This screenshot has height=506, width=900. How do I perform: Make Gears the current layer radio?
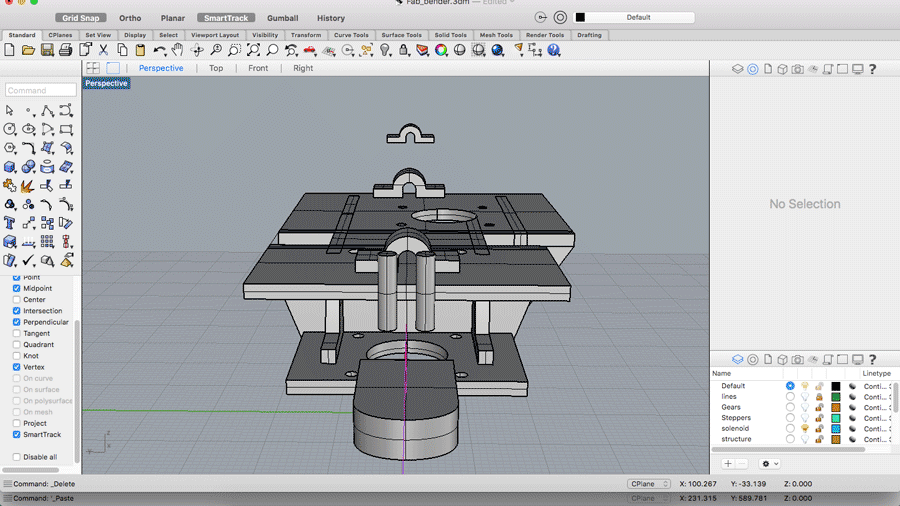point(790,407)
